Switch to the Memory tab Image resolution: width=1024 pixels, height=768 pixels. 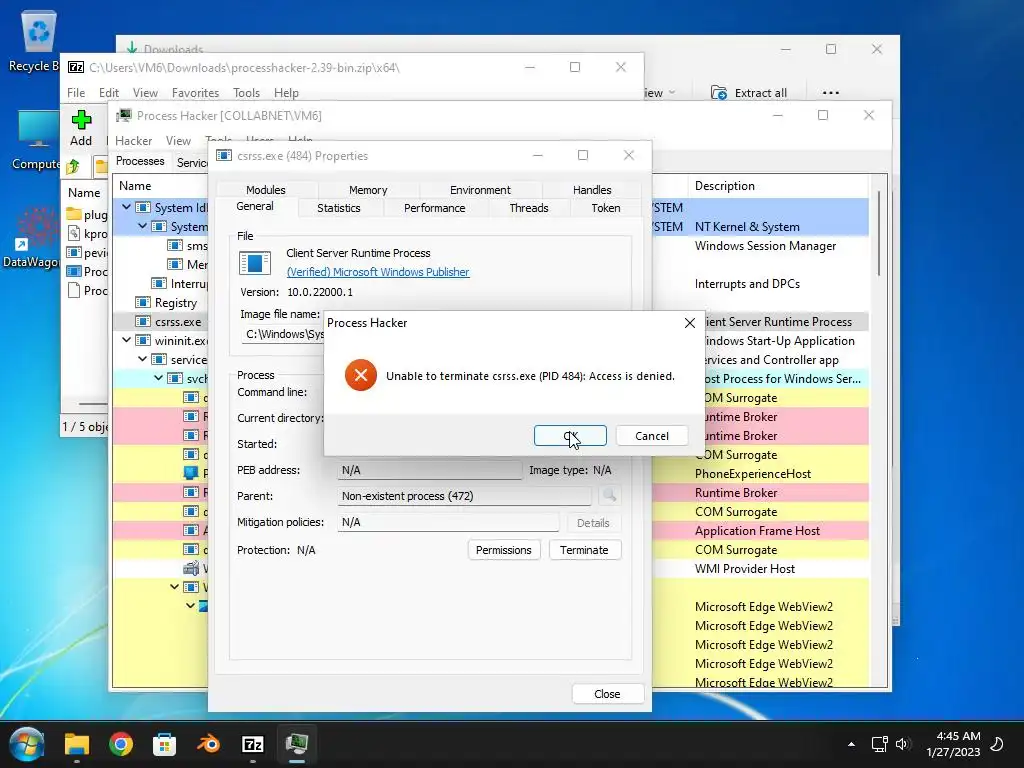click(368, 190)
